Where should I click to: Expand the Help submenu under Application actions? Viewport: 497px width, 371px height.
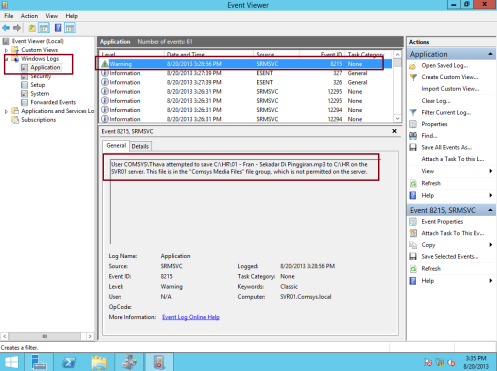coord(490,195)
